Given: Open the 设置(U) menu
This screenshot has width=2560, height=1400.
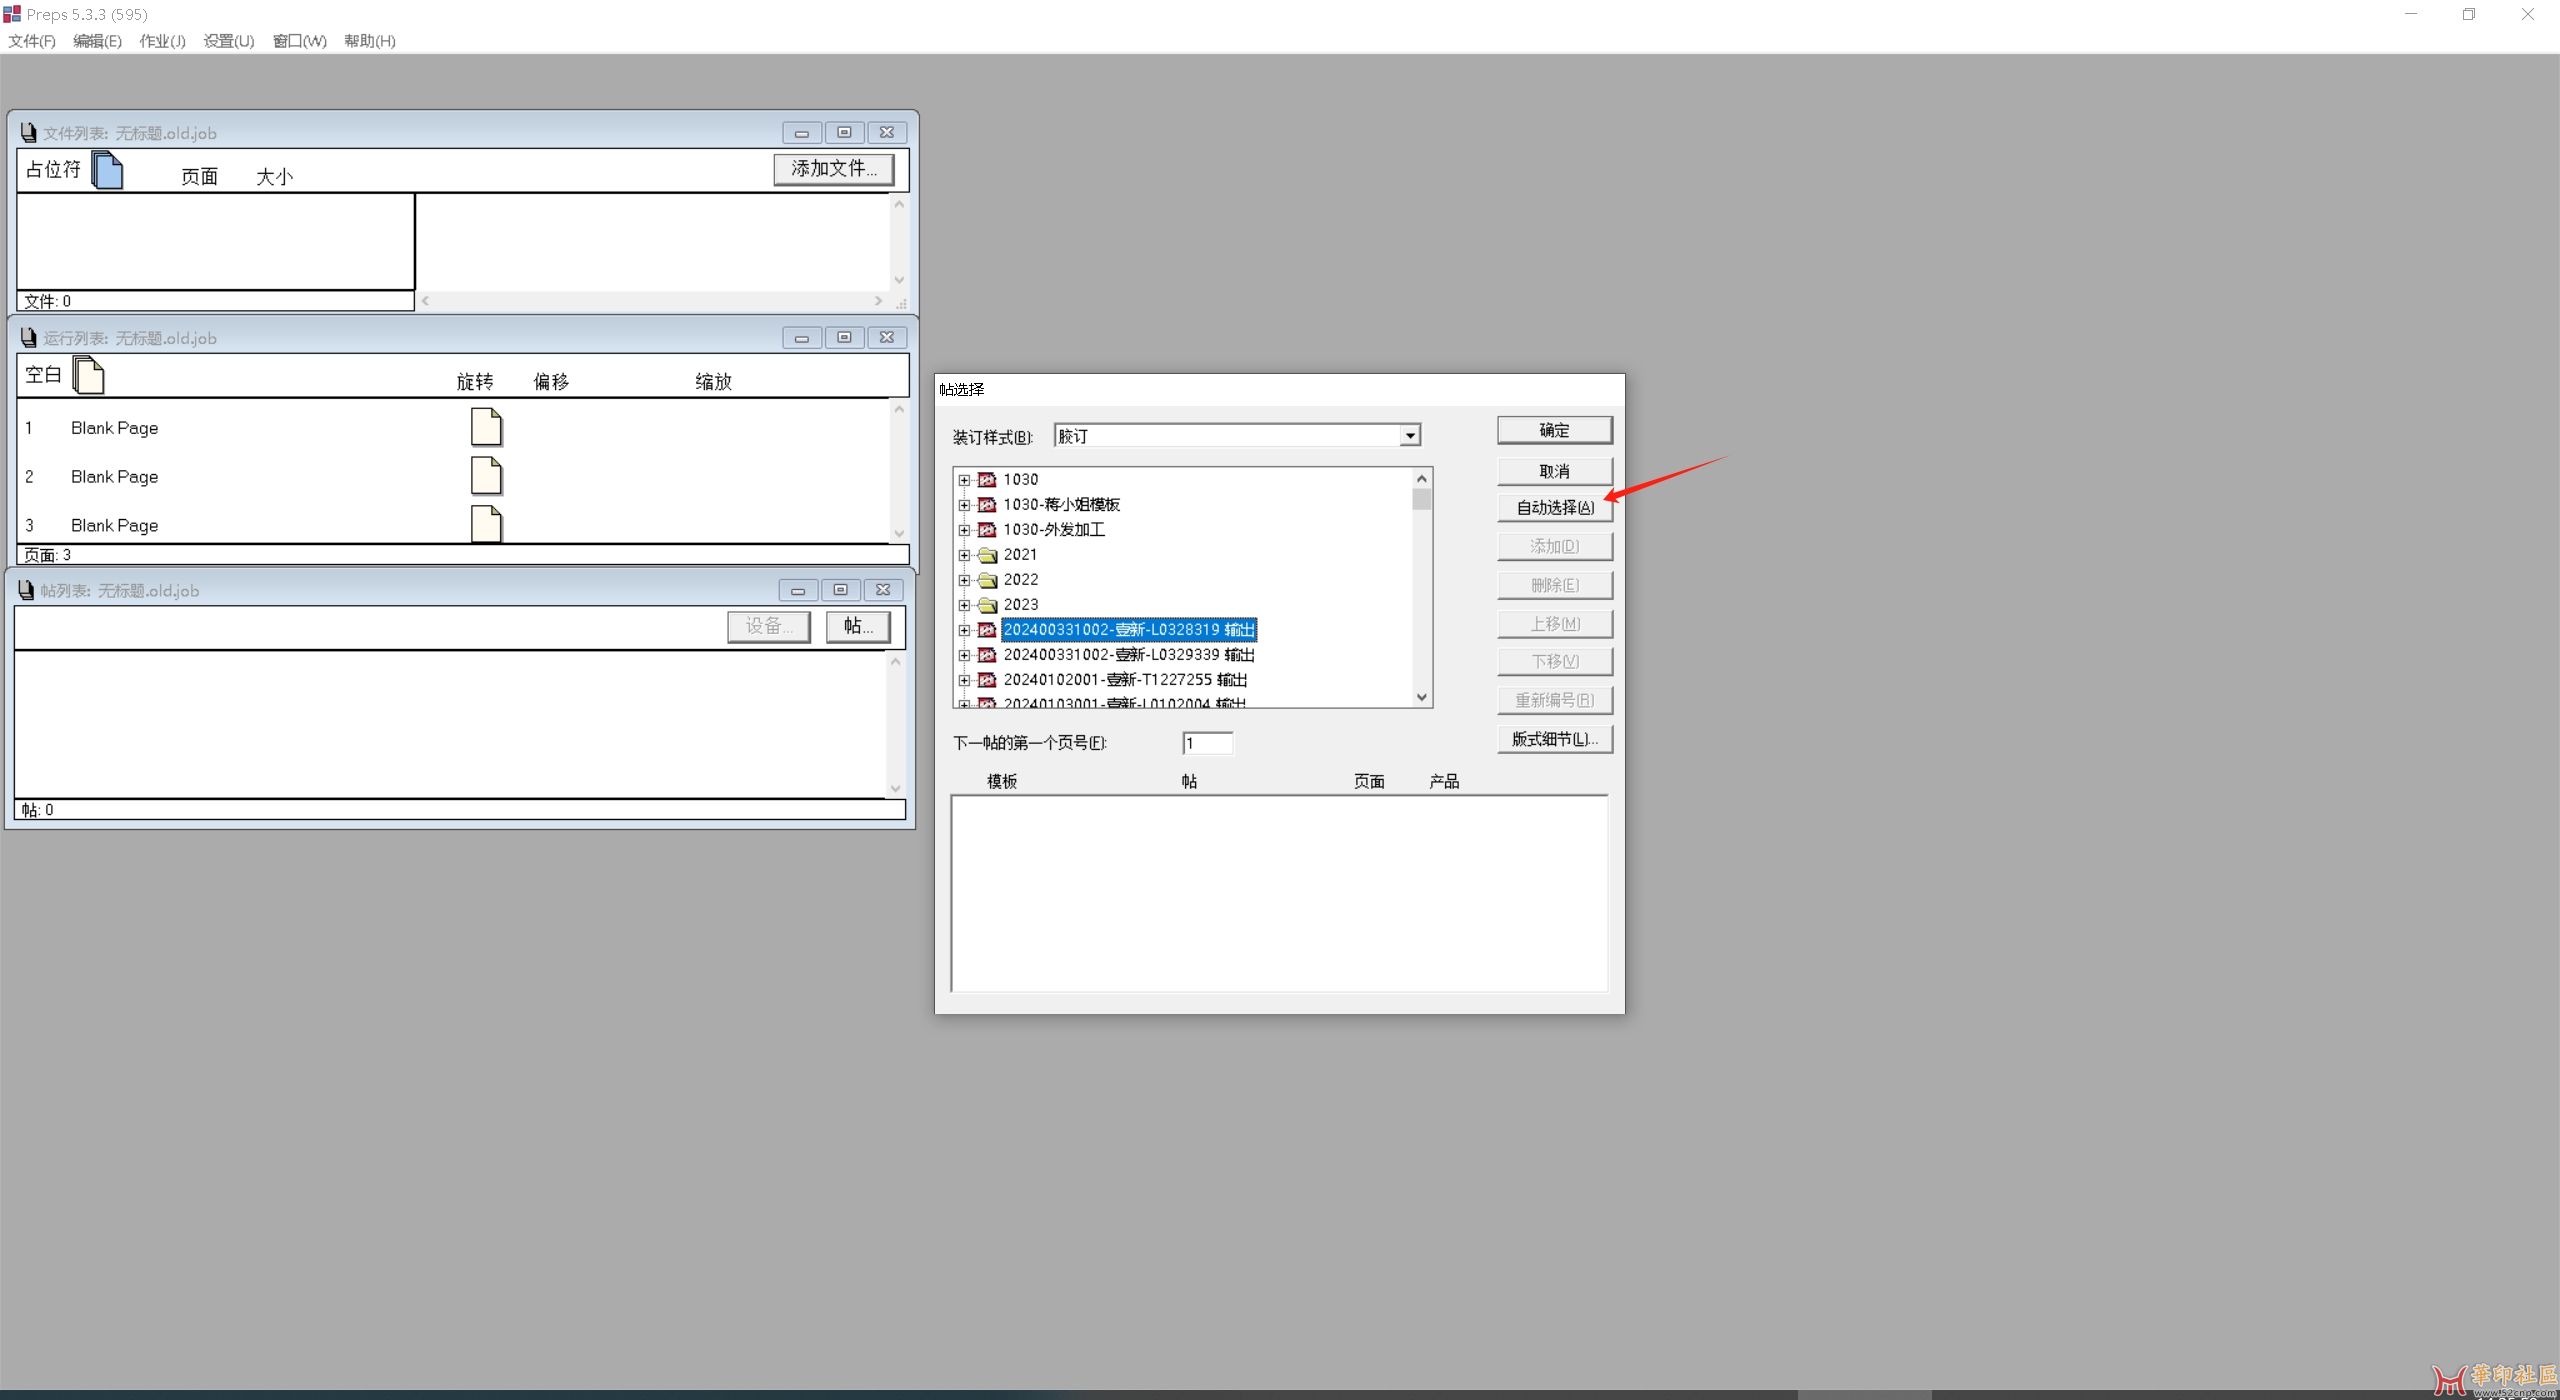Looking at the screenshot, I should (x=229, y=41).
